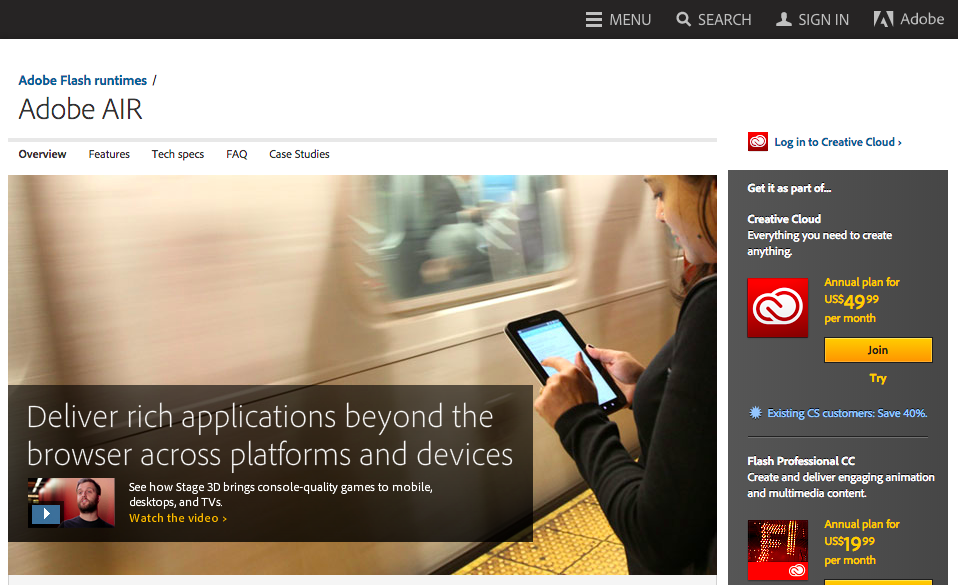Open Existing CS customers: Save 40% link
Image resolution: width=958 pixels, height=585 pixels.
pos(847,413)
